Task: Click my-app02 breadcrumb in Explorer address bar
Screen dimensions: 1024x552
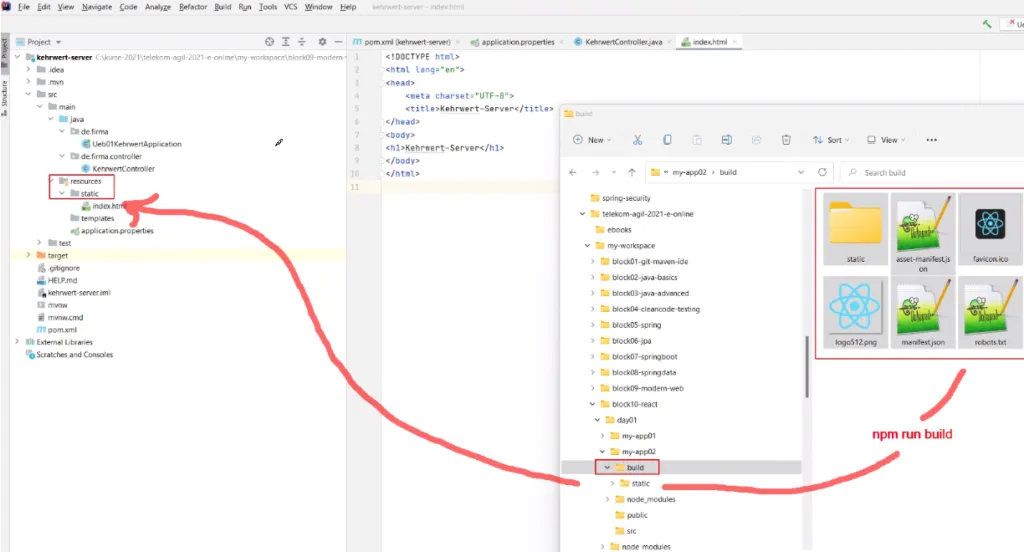Action: click(x=689, y=172)
